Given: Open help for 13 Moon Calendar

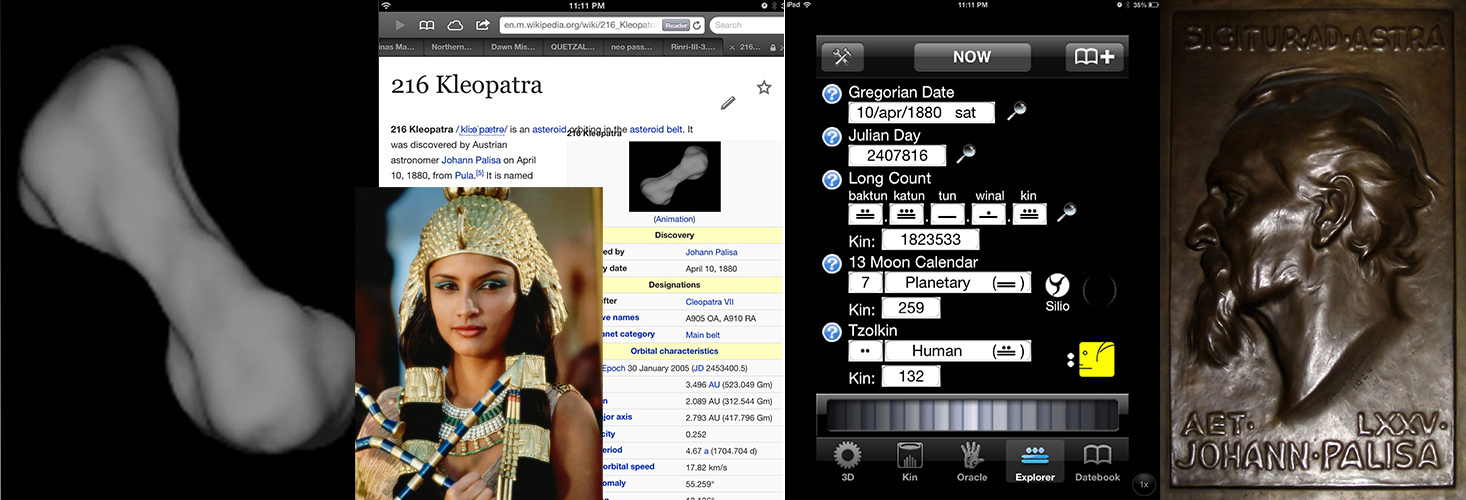Looking at the screenshot, I should coord(832,264).
